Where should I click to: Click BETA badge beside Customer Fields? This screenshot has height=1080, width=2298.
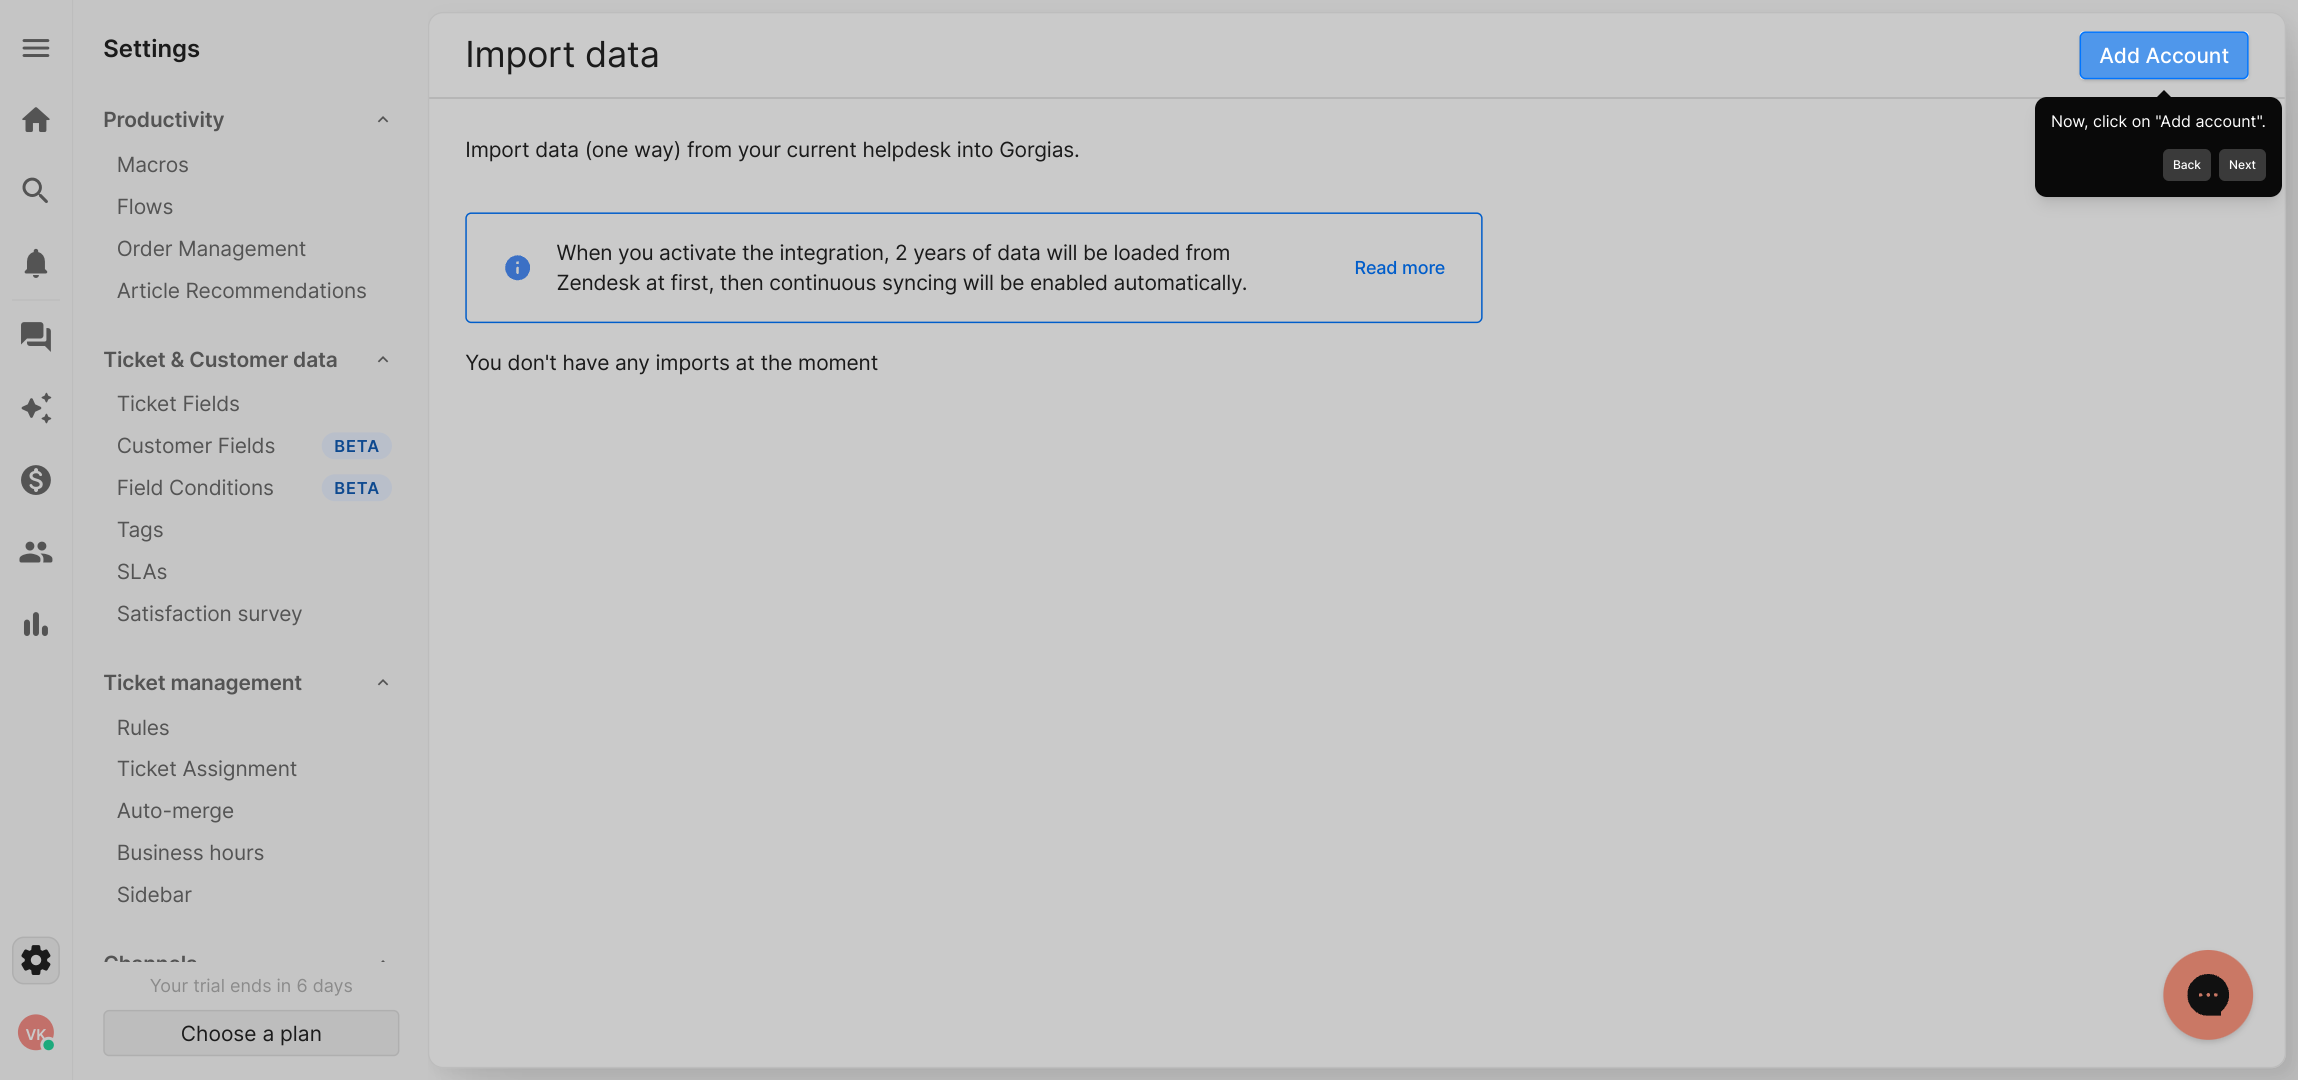point(356,446)
